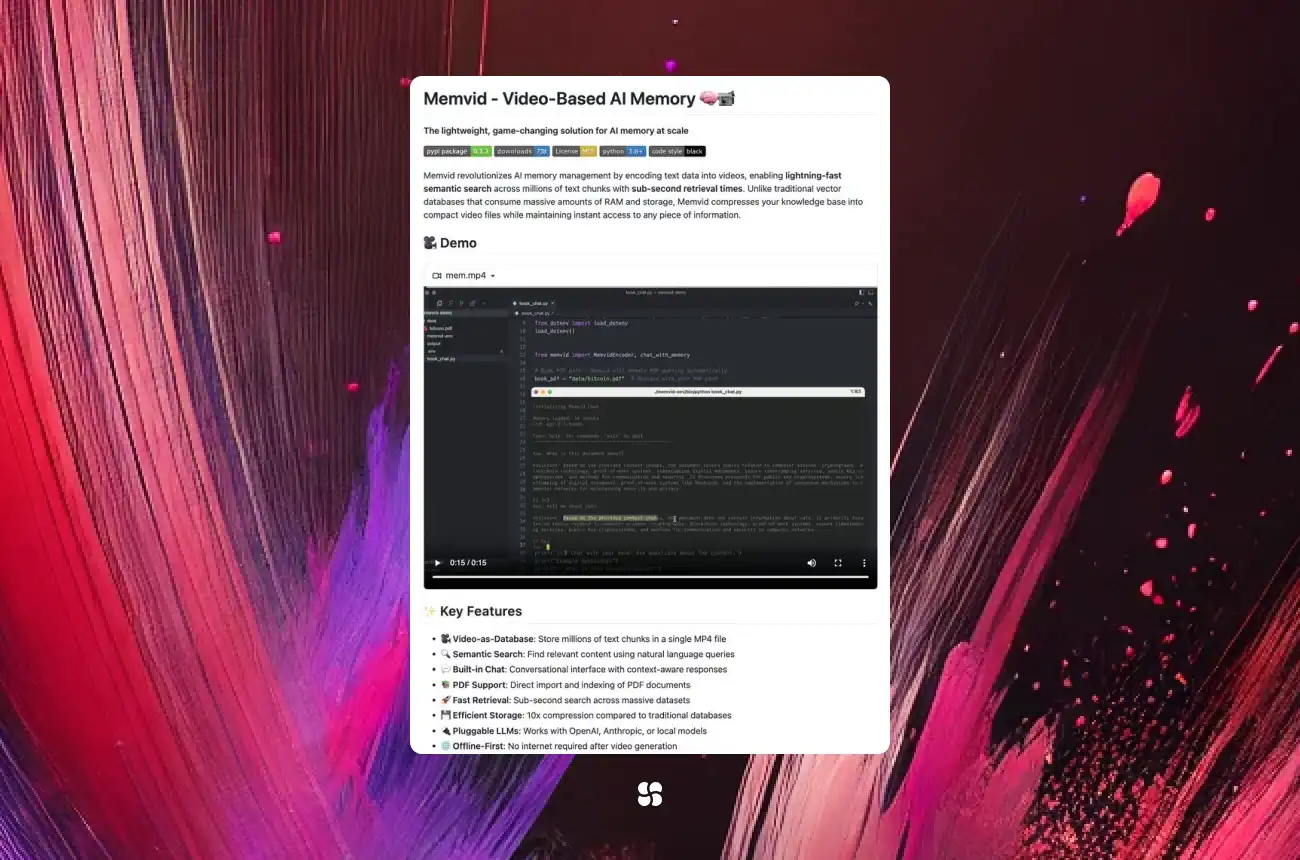Click the 'Video-as-Database' feature line
The height and width of the screenshot is (860, 1300).
pyautogui.click(x=583, y=639)
